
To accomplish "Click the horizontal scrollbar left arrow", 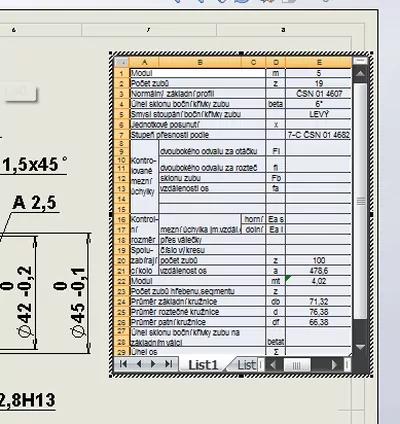I will coord(272,365).
